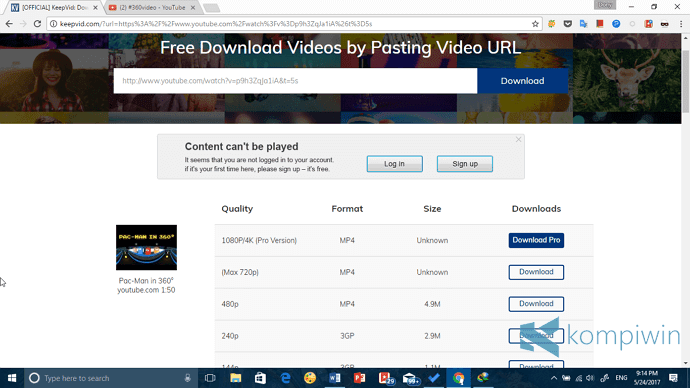Go back to the previous page
The width and height of the screenshot is (690, 388).
tap(9, 24)
